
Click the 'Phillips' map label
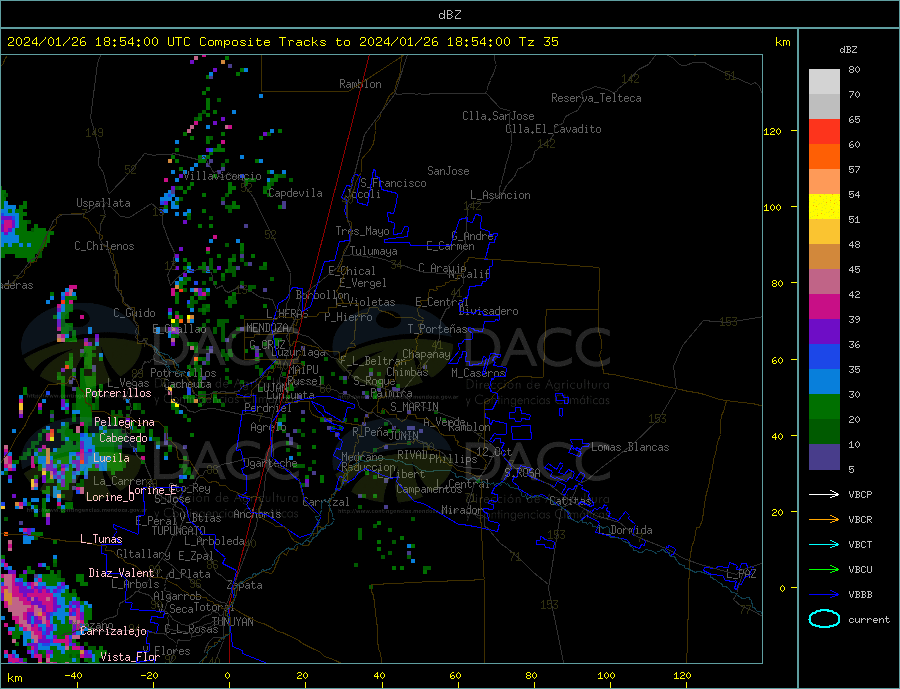(453, 459)
